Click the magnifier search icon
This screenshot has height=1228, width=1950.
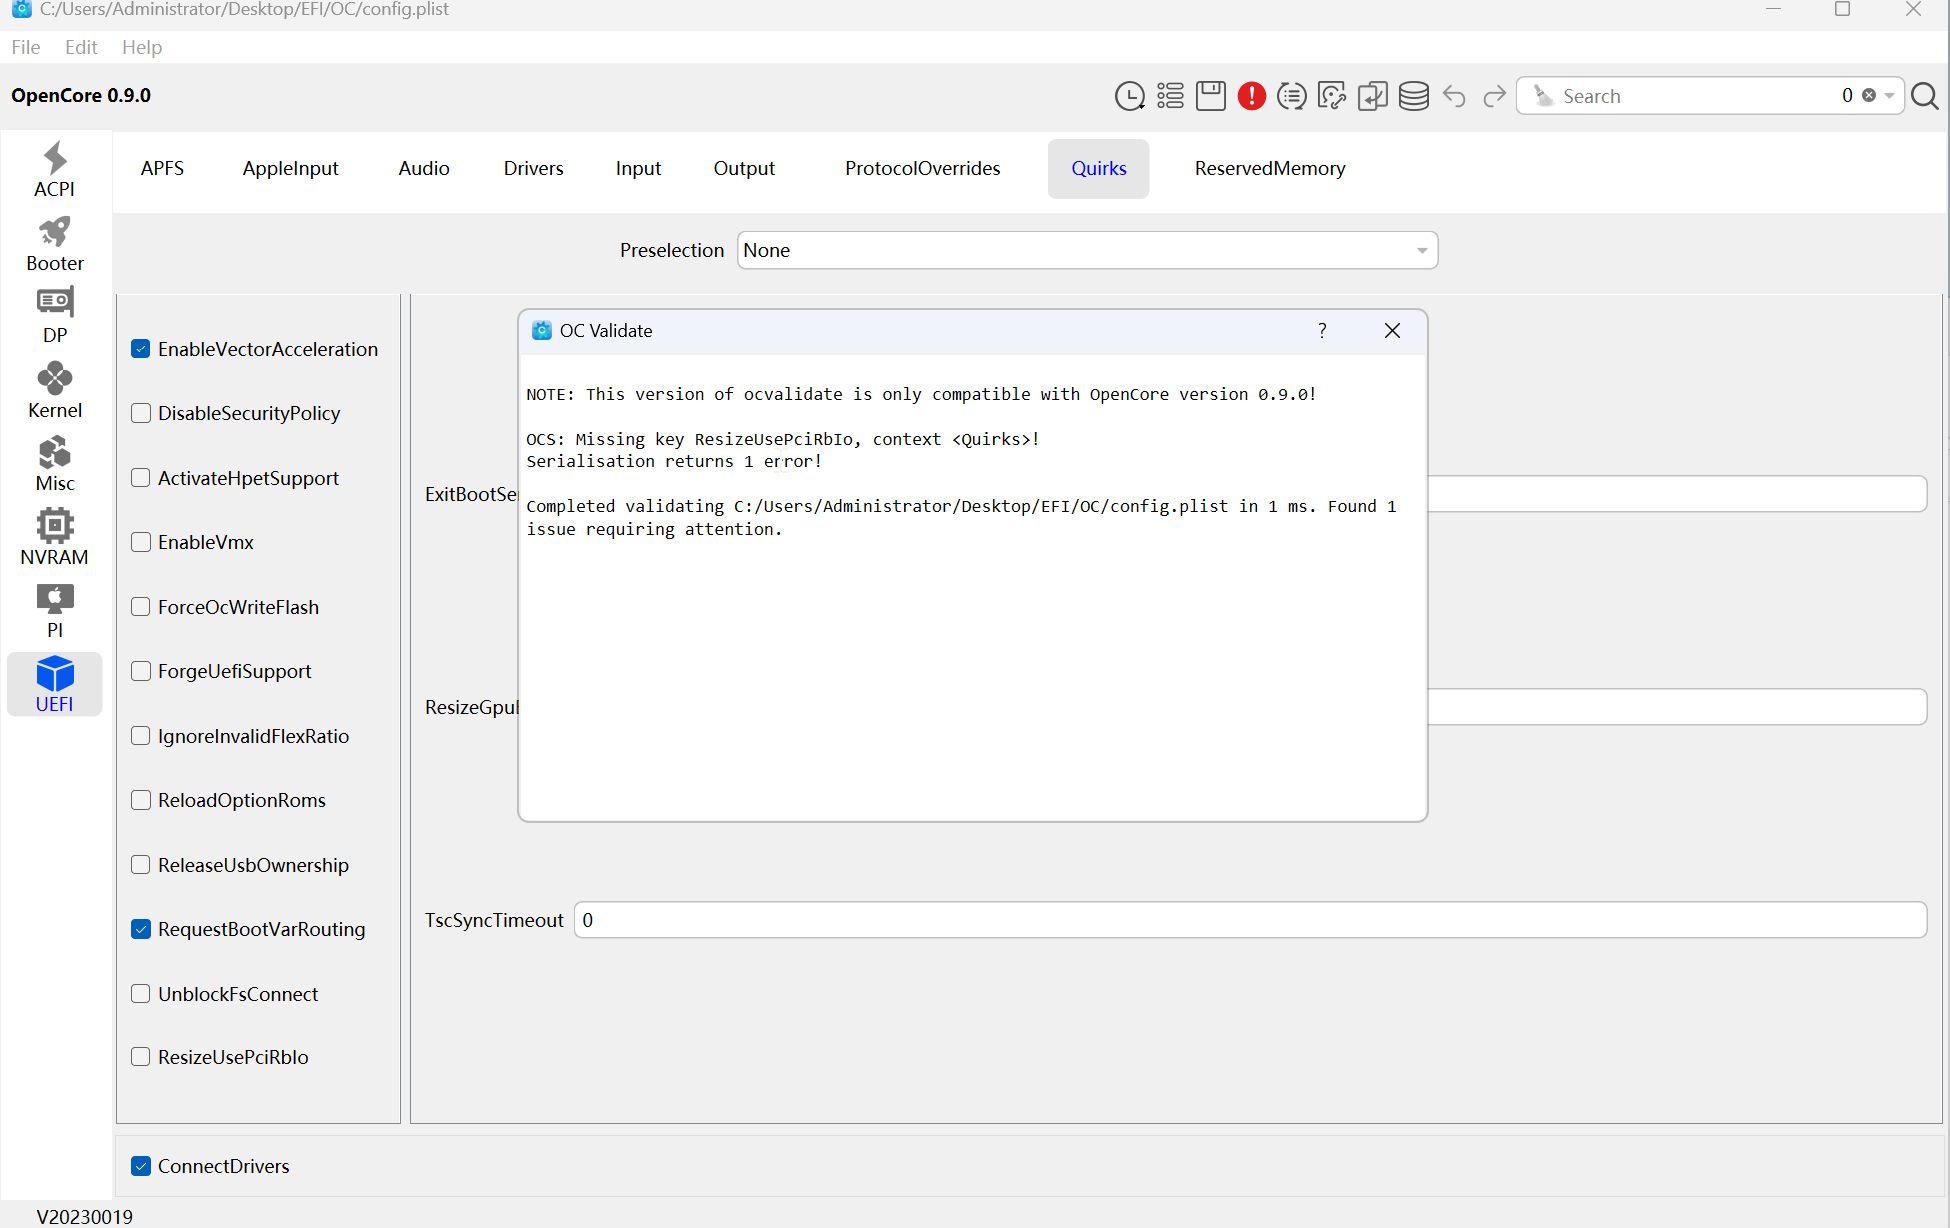[1925, 96]
